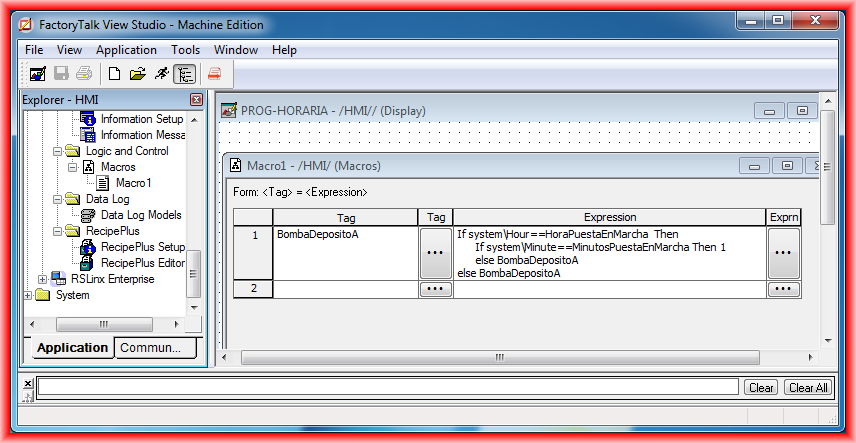This screenshot has width=856, height=443.
Task: Open the Tools menu
Action: pyautogui.click(x=185, y=50)
